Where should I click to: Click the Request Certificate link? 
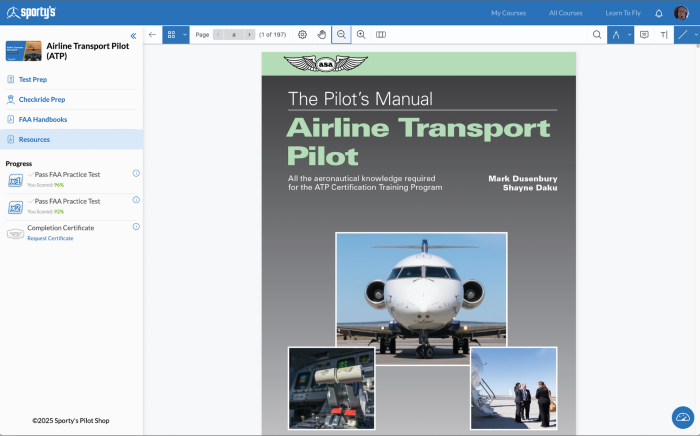[x=50, y=238]
